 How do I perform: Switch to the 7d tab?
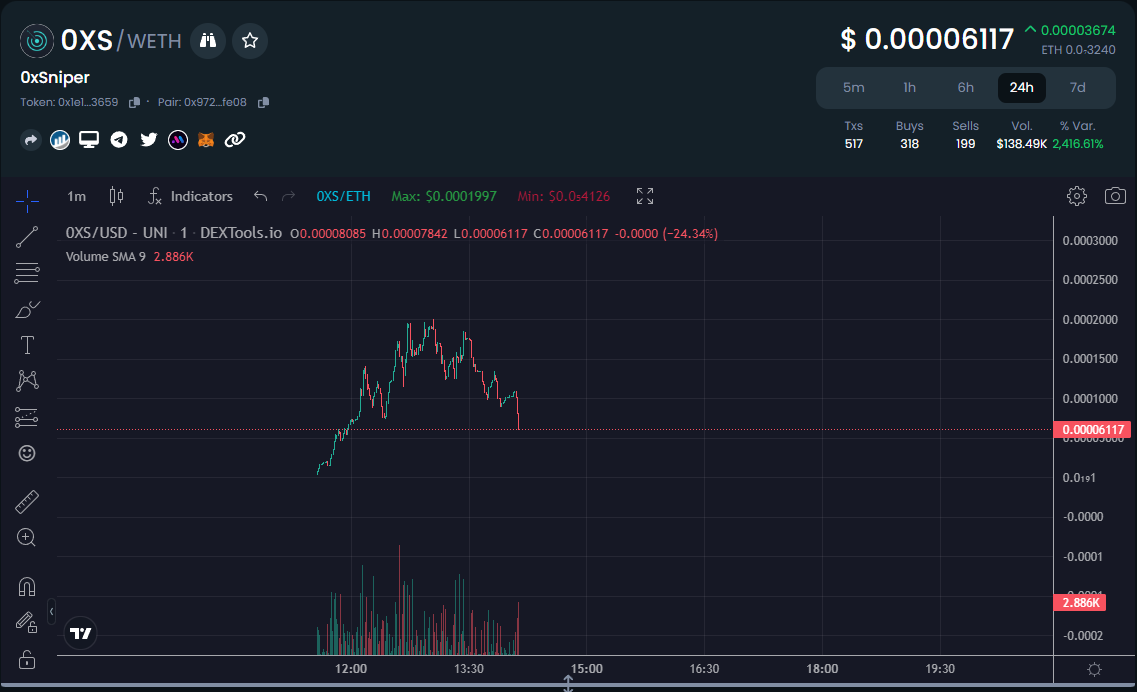[1077, 88]
